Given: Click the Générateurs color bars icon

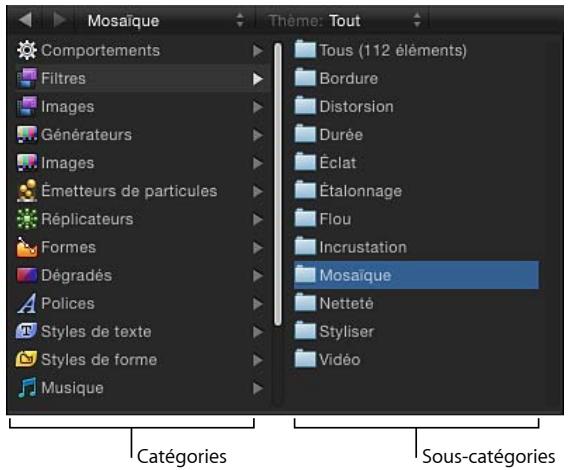Looking at the screenshot, I should tap(27, 135).
